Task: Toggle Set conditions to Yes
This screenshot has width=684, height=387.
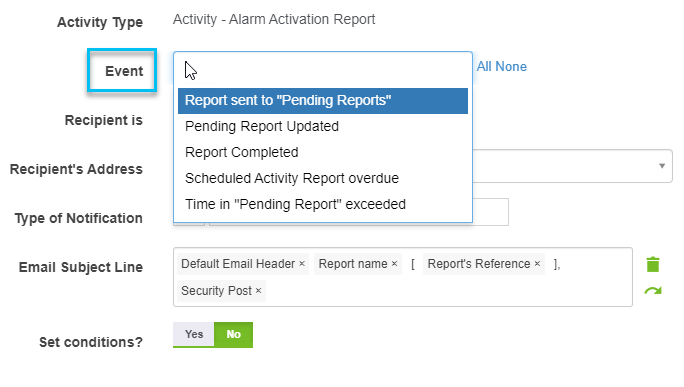Action: point(194,334)
